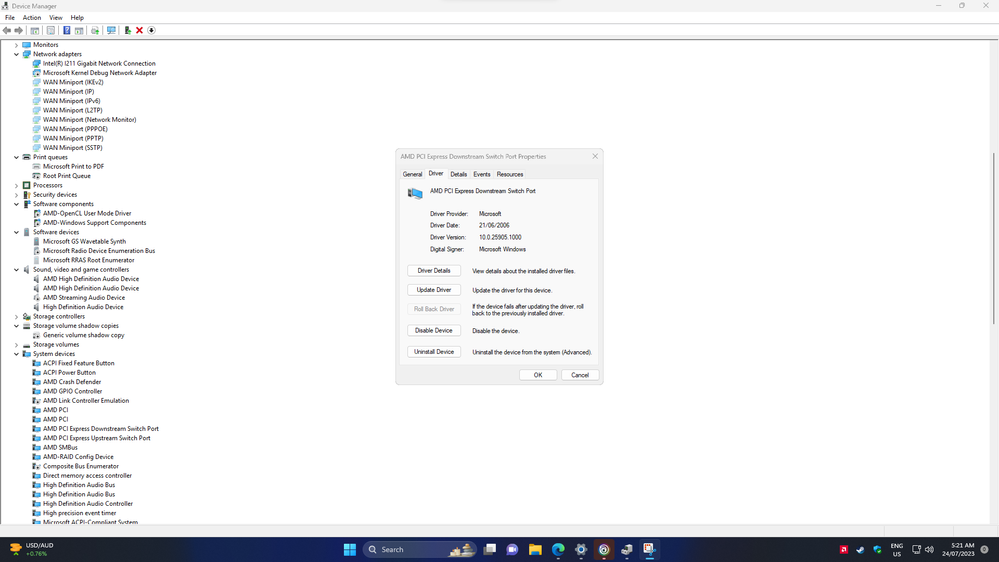Click the Driver Details button

click(434, 271)
